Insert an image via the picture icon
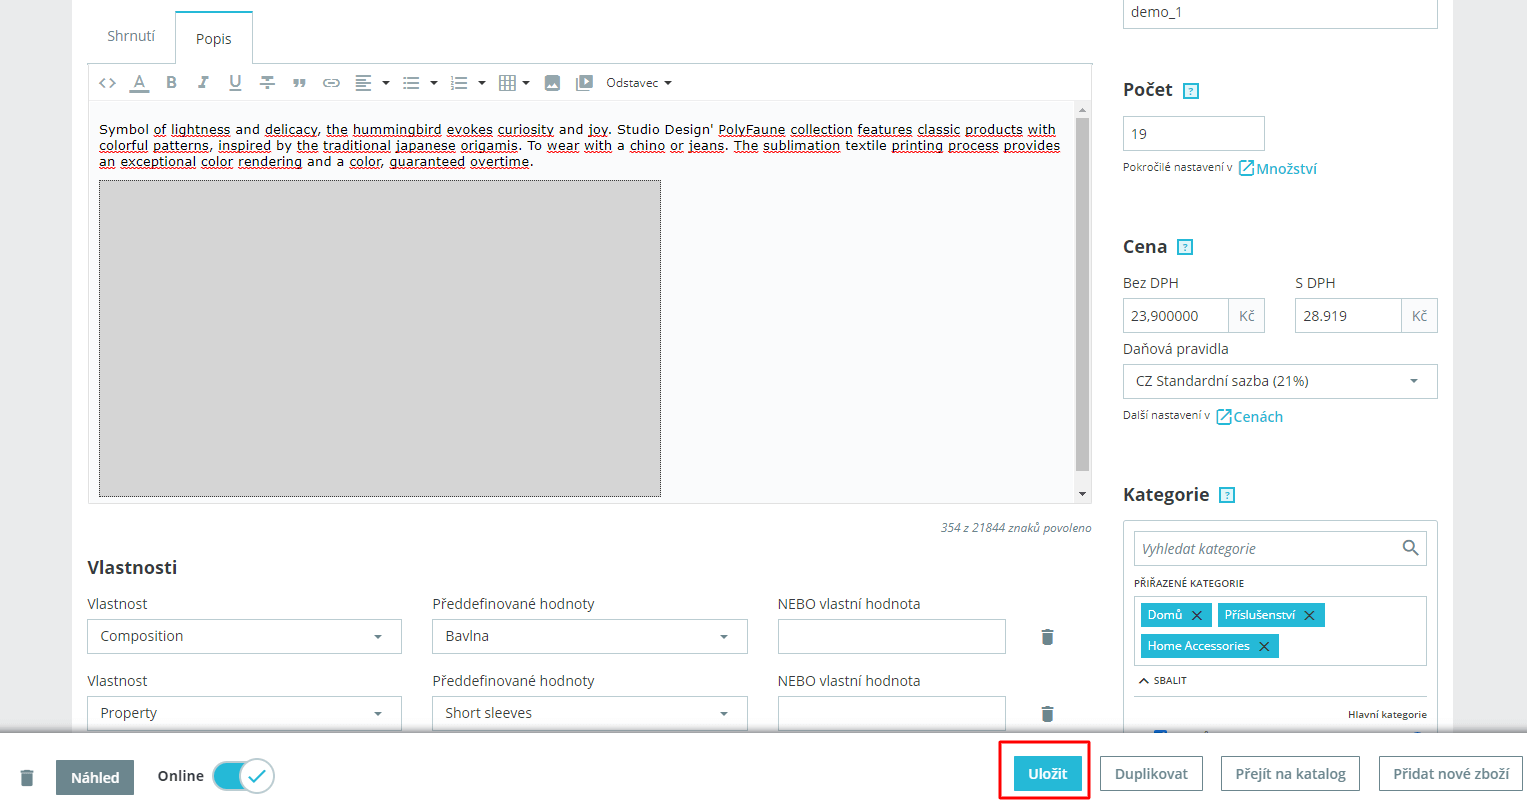Viewport: 1527px width, 802px height. (552, 83)
